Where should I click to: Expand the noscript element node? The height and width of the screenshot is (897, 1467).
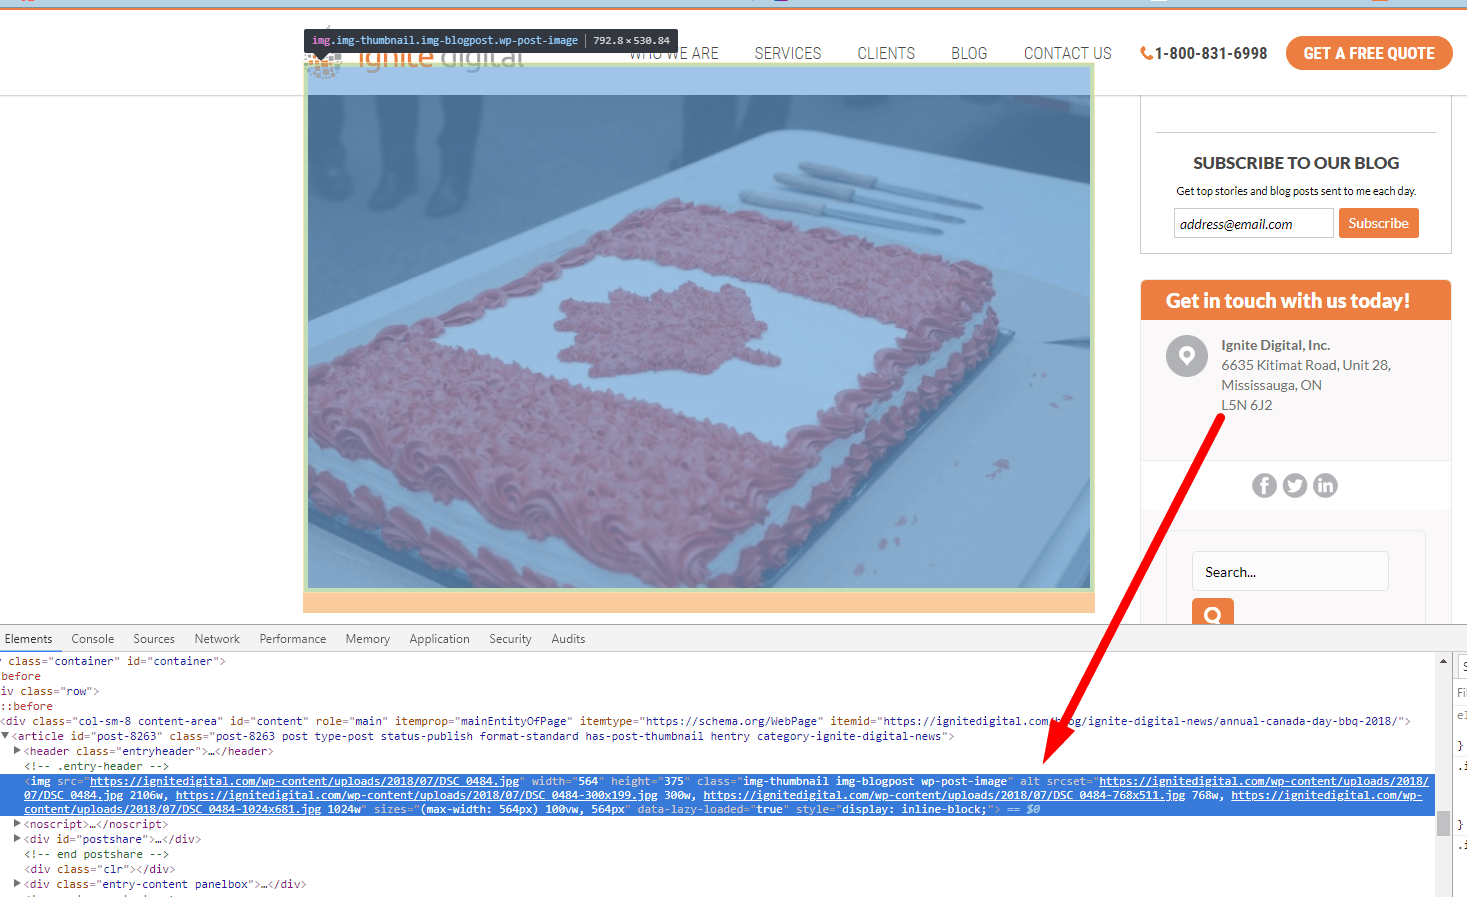coord(17,824)
